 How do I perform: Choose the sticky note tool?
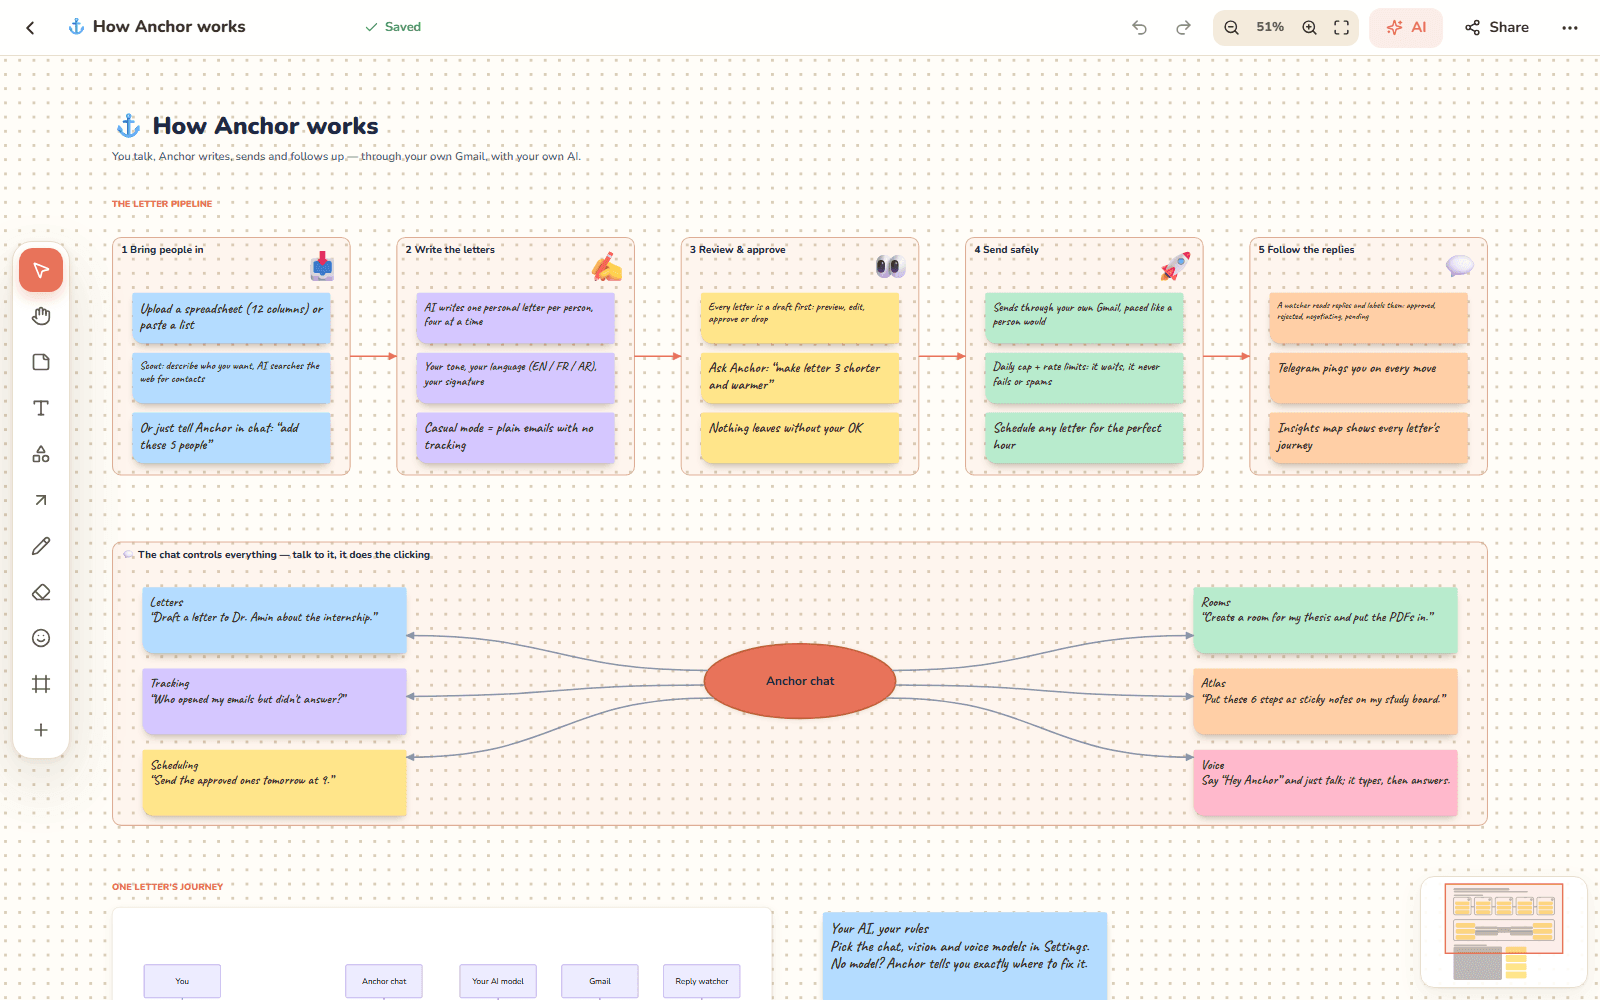click(41, 362)
